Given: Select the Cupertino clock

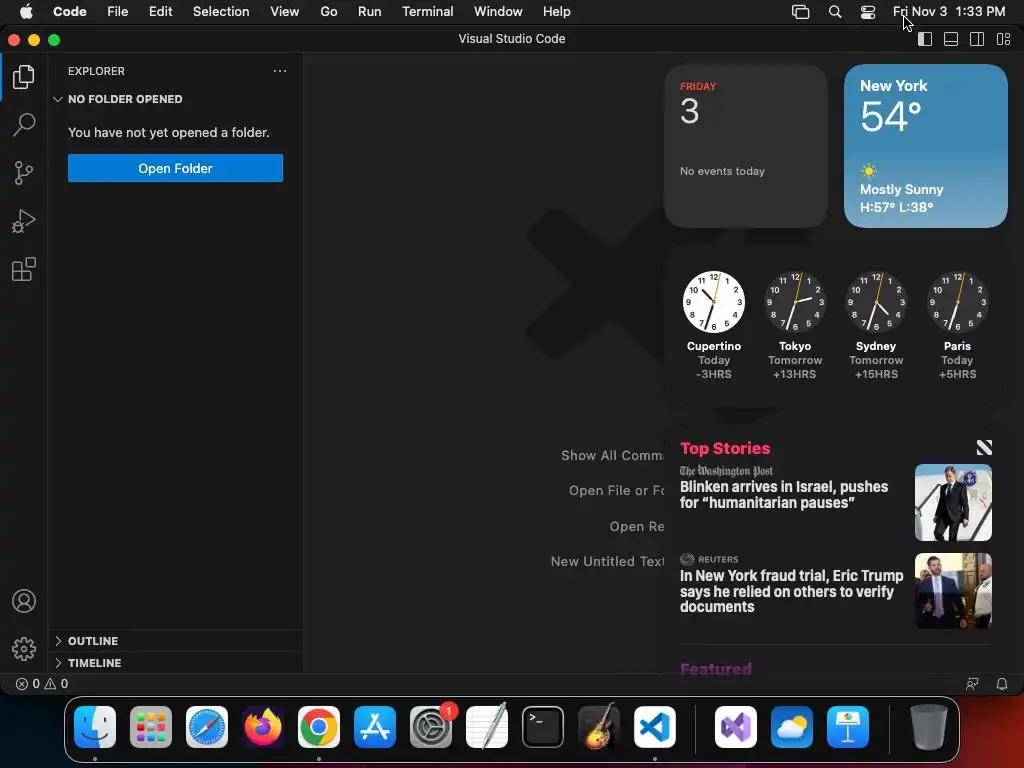Looking at the screenshot, I should point(714,325).
